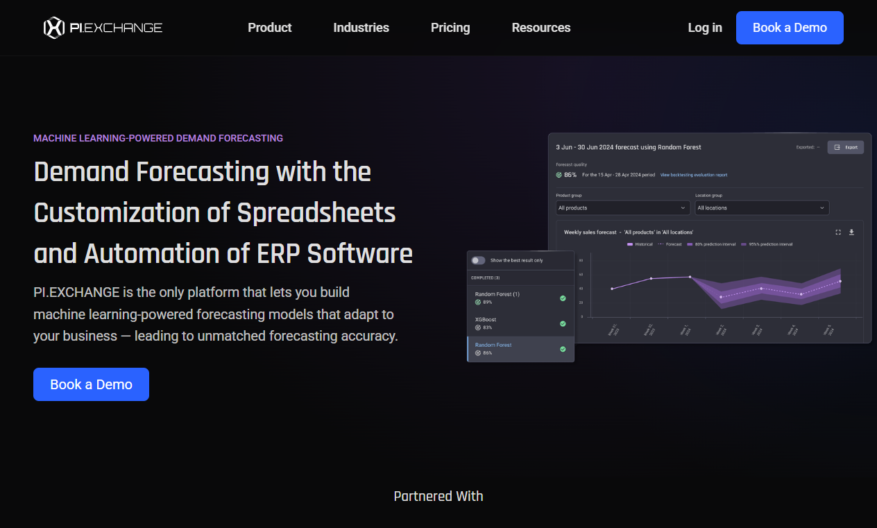877x528 pixels.
Task: Open the Product menu
Action: (270, 27)
